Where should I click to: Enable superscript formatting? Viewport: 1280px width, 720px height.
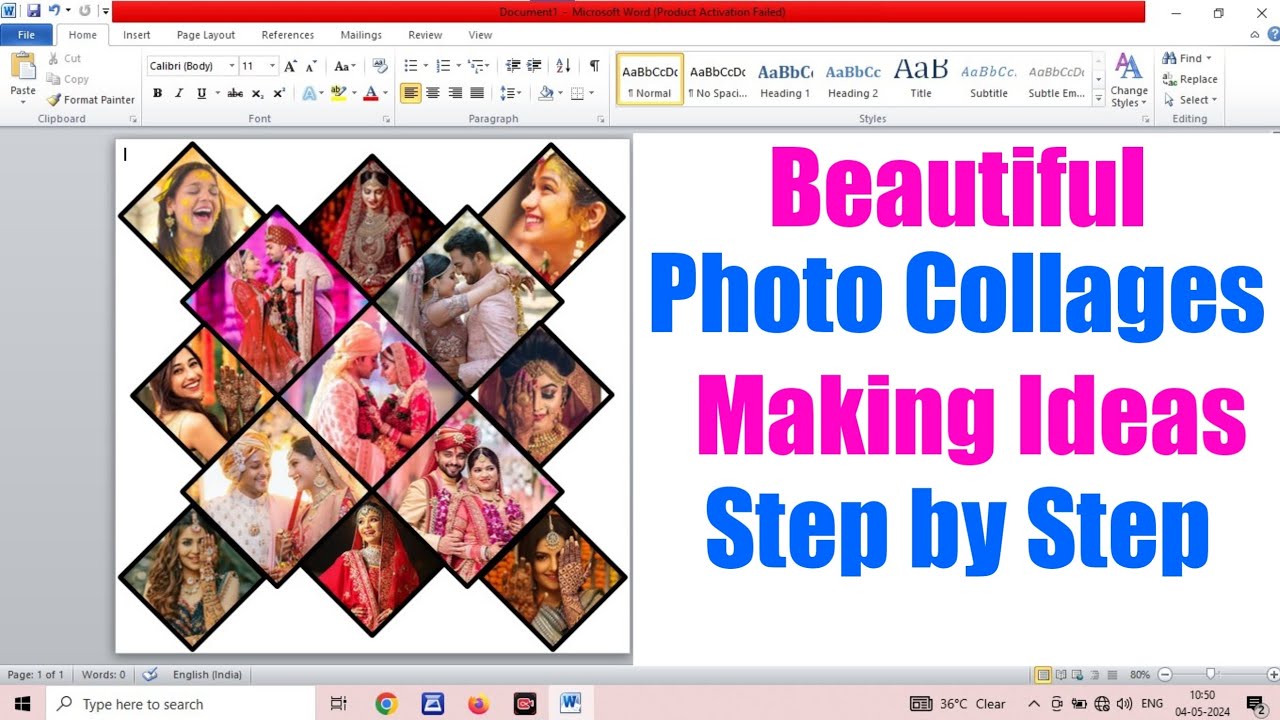(279, 93)
